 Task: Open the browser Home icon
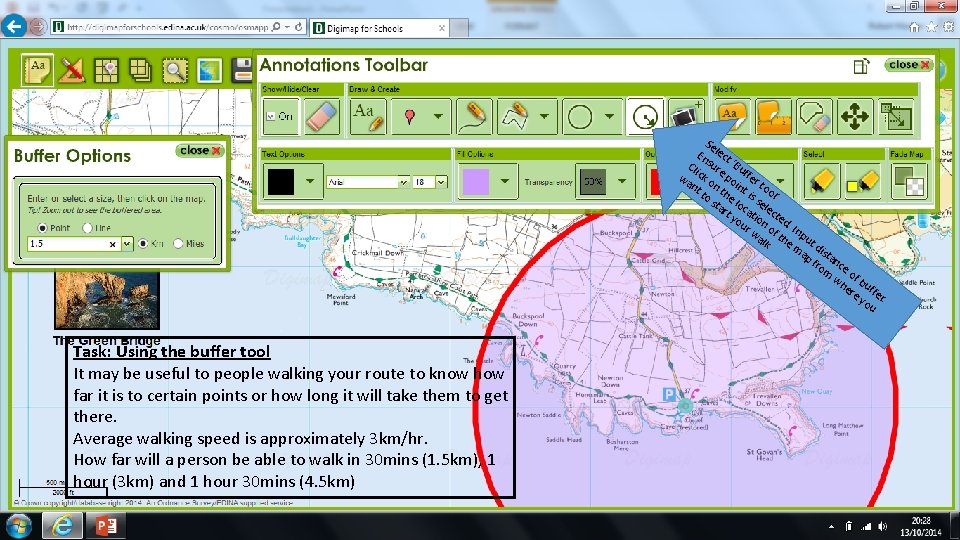(914, 27)
